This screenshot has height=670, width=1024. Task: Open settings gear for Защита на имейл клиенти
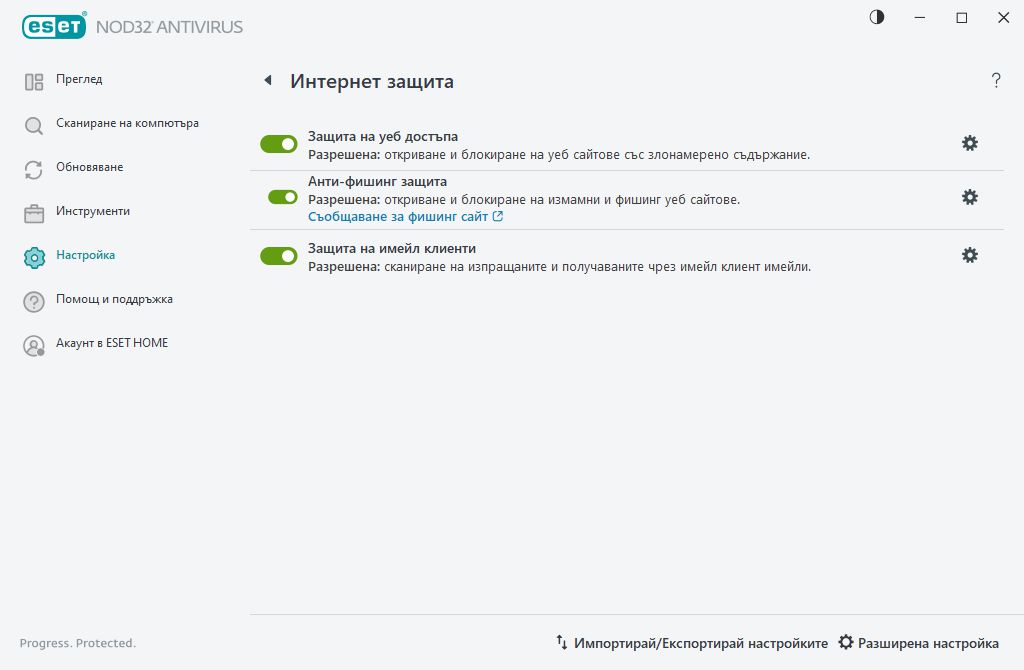click(x=970, y=255)
